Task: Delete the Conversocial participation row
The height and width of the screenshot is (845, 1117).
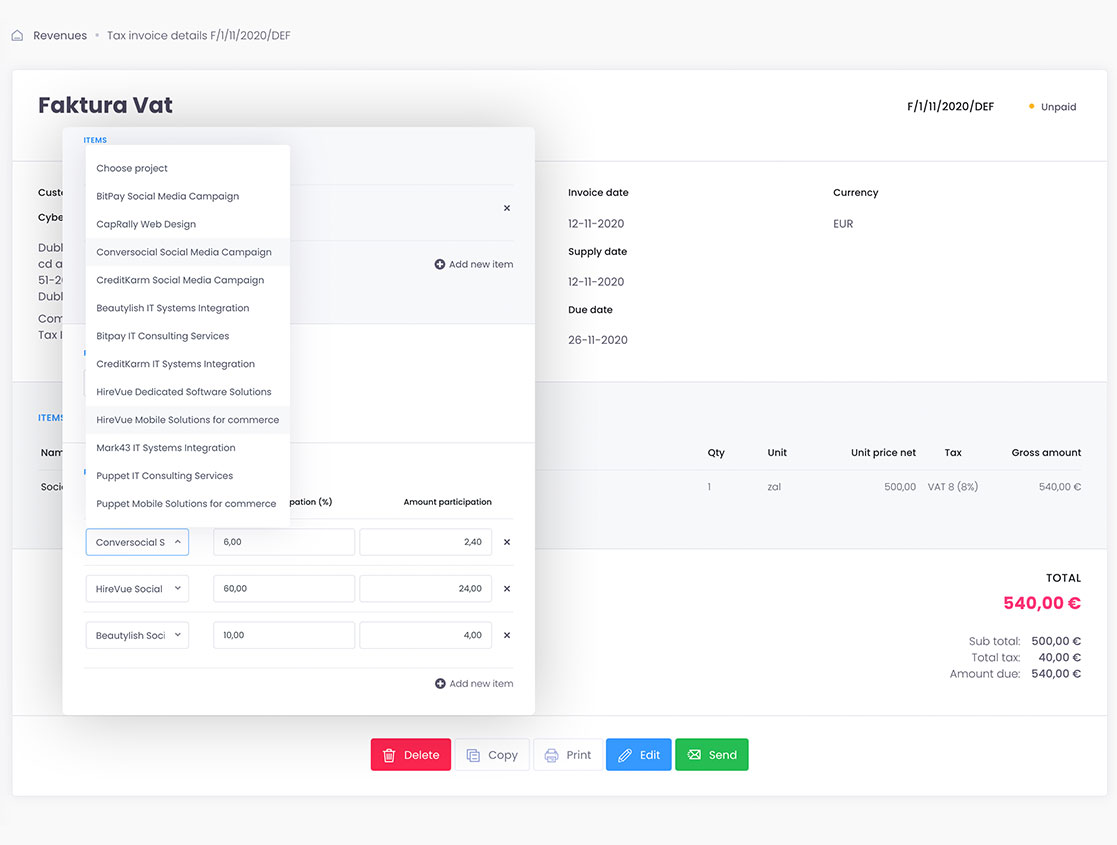Action: click(x=506, y=542)
